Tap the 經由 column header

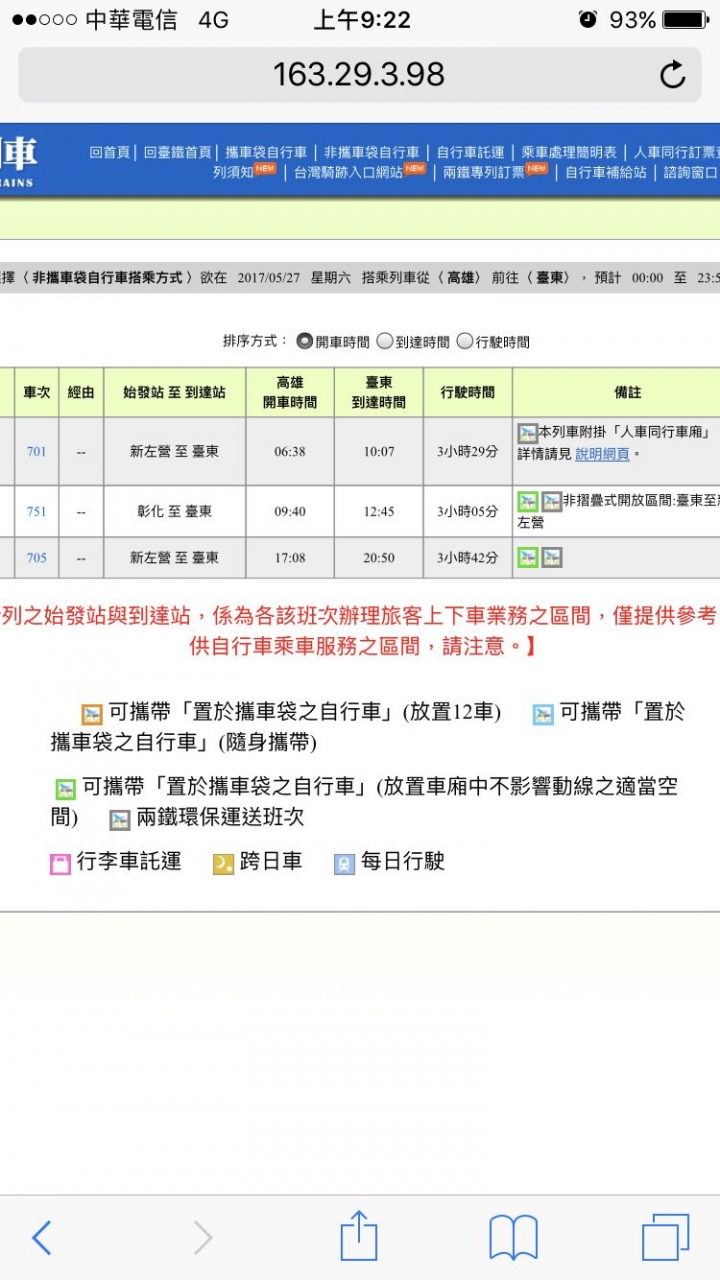pos(81,392)
